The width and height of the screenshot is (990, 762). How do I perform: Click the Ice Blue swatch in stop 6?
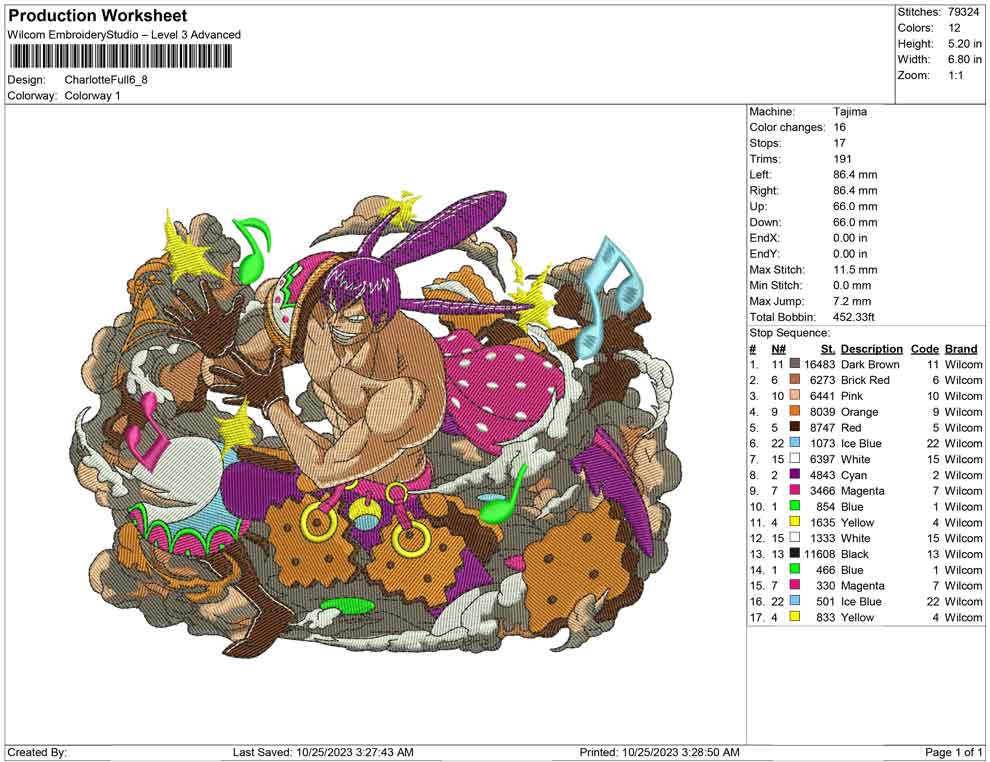click(795, 443)
